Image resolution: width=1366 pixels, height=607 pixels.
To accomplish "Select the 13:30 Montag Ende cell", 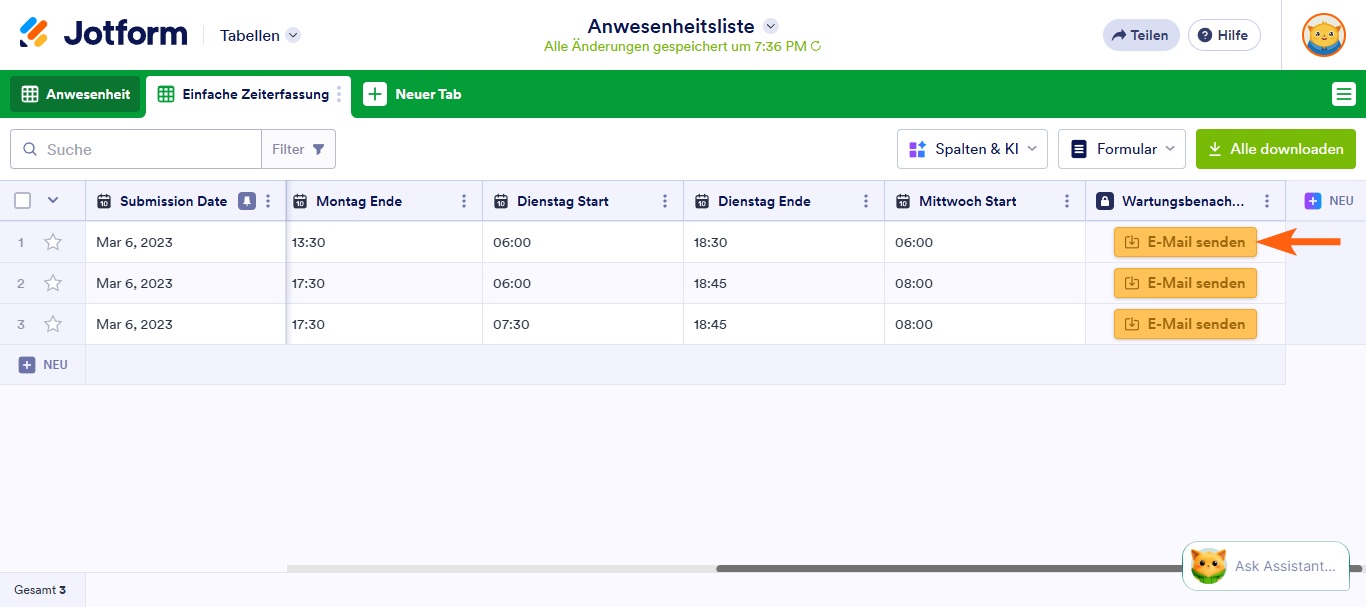I will [384, 242].
